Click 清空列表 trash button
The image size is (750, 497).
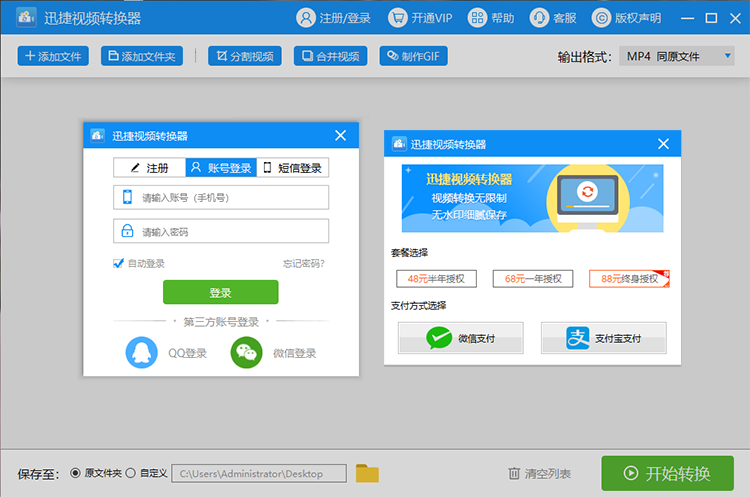(x=540, y=474)
